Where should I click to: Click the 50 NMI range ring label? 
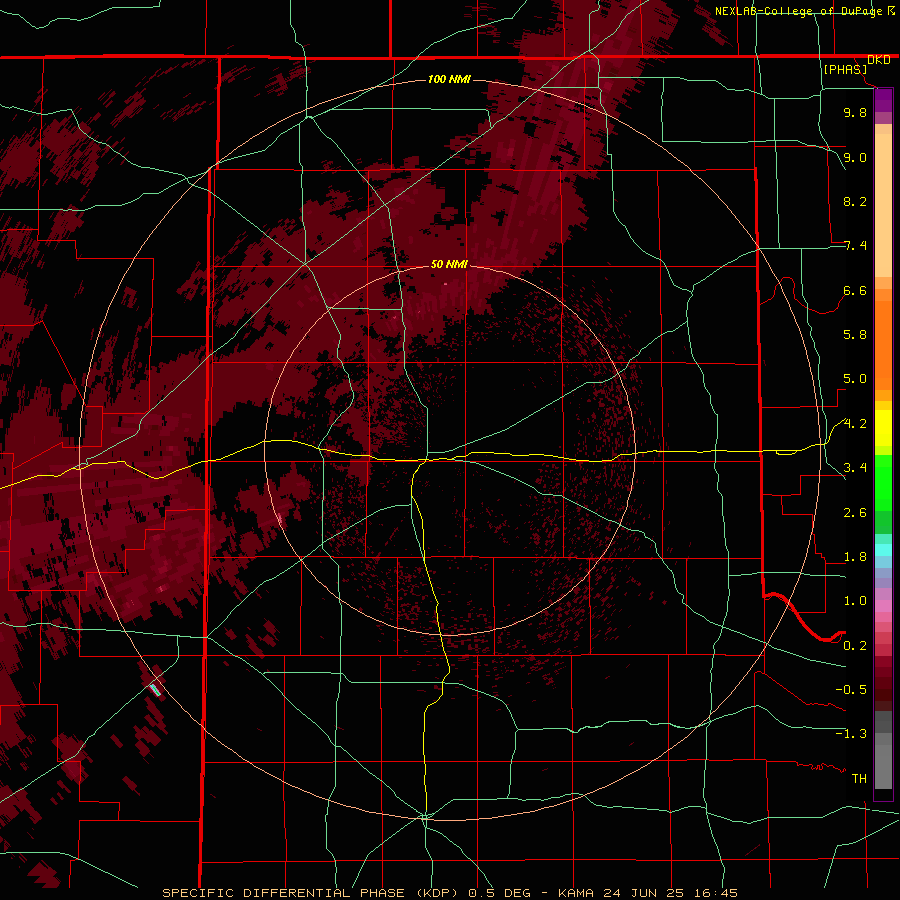click(x=449, y=264)
